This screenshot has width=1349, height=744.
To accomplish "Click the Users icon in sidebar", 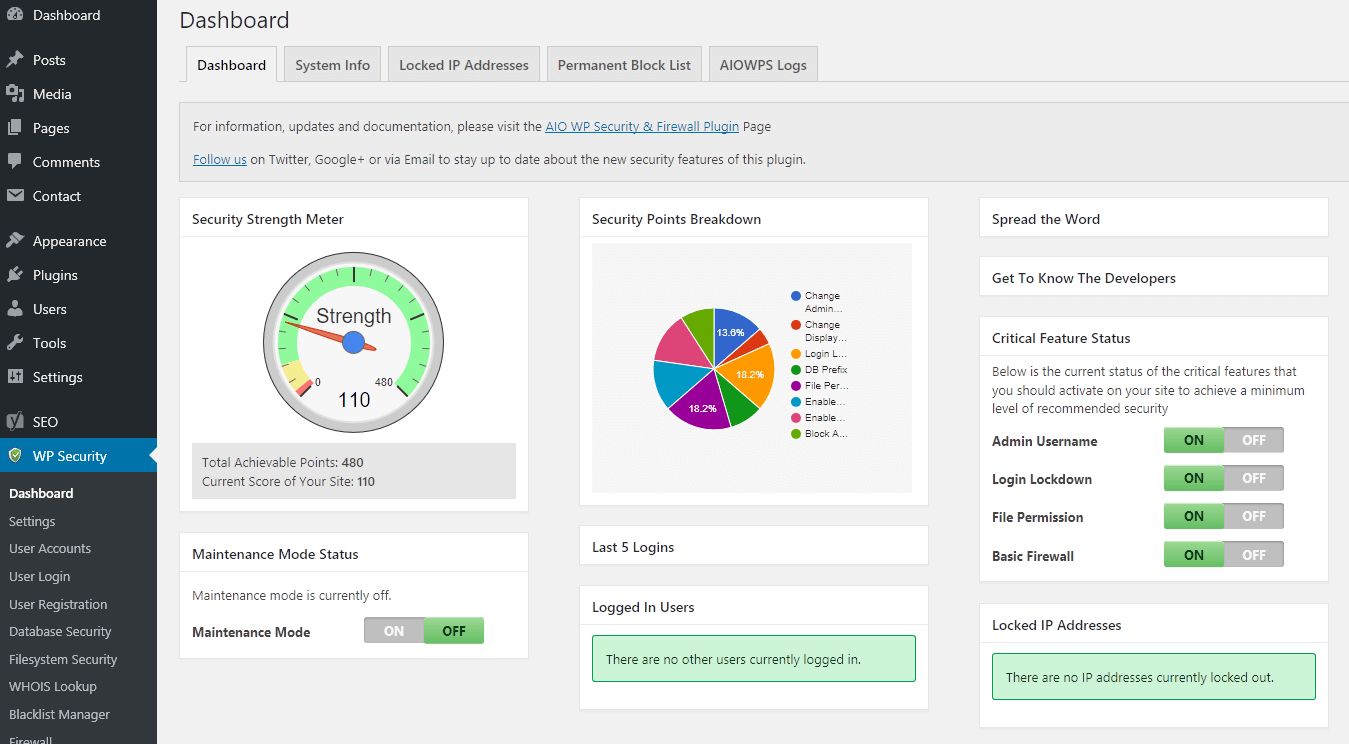I will (17, 308).
